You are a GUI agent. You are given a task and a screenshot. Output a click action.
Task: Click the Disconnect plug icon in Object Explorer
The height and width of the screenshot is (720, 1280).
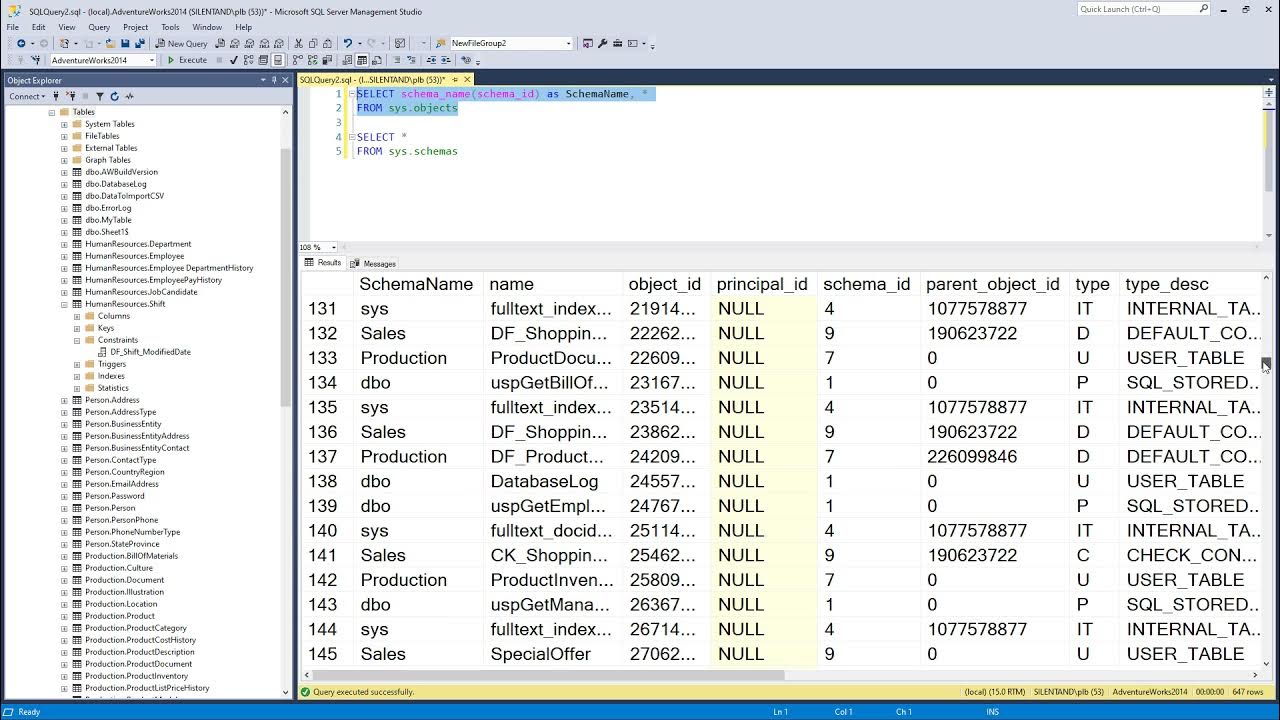coord(73,96)
